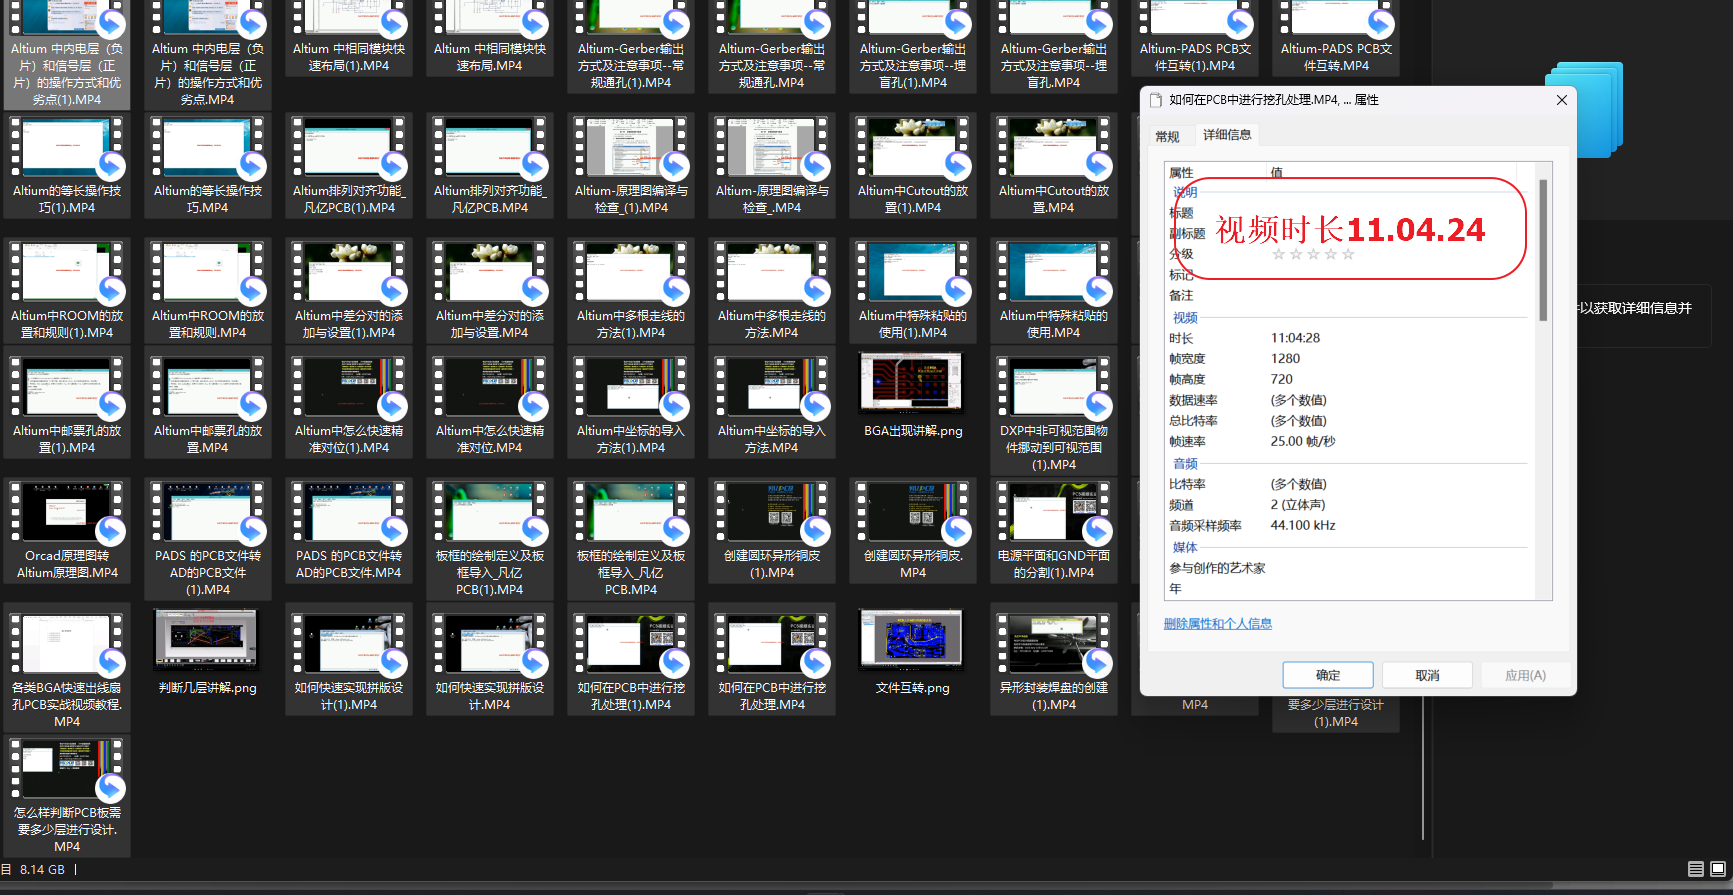Click the 媒体 section header
This screenshot has height=895, width=1733.
coord(1185,547)
